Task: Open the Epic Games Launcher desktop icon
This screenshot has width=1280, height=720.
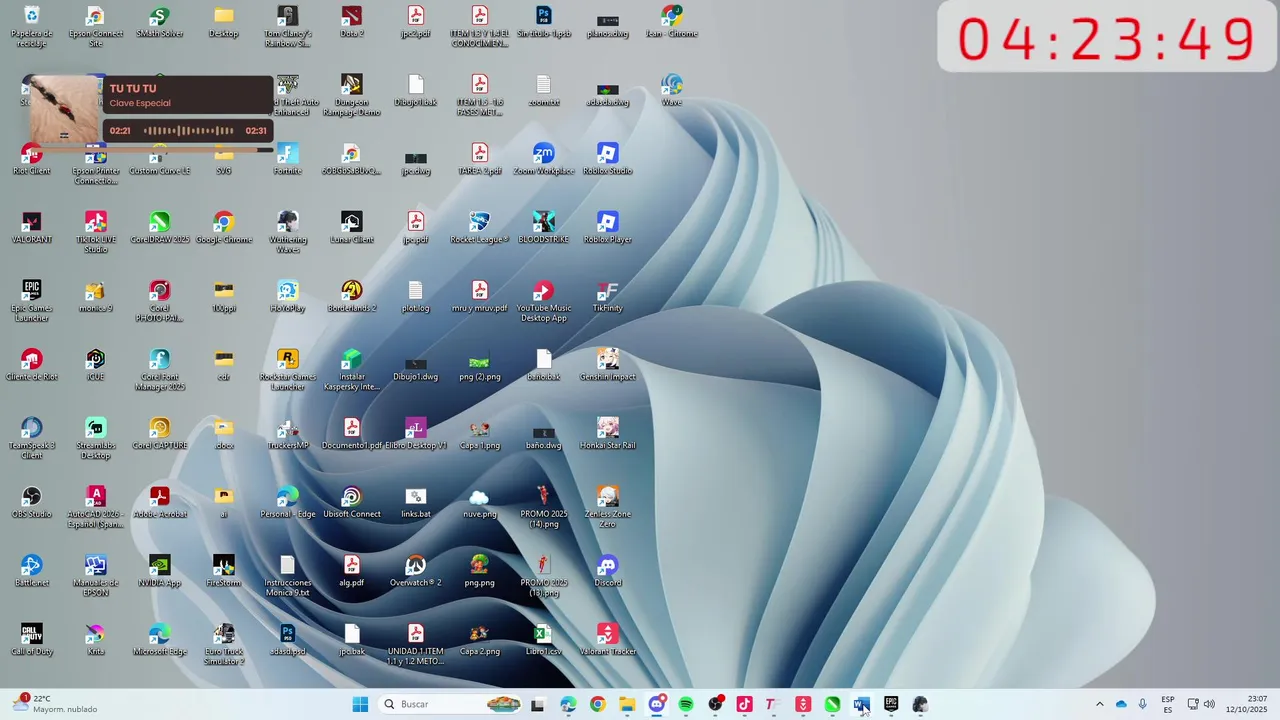Action: (32, 301)
